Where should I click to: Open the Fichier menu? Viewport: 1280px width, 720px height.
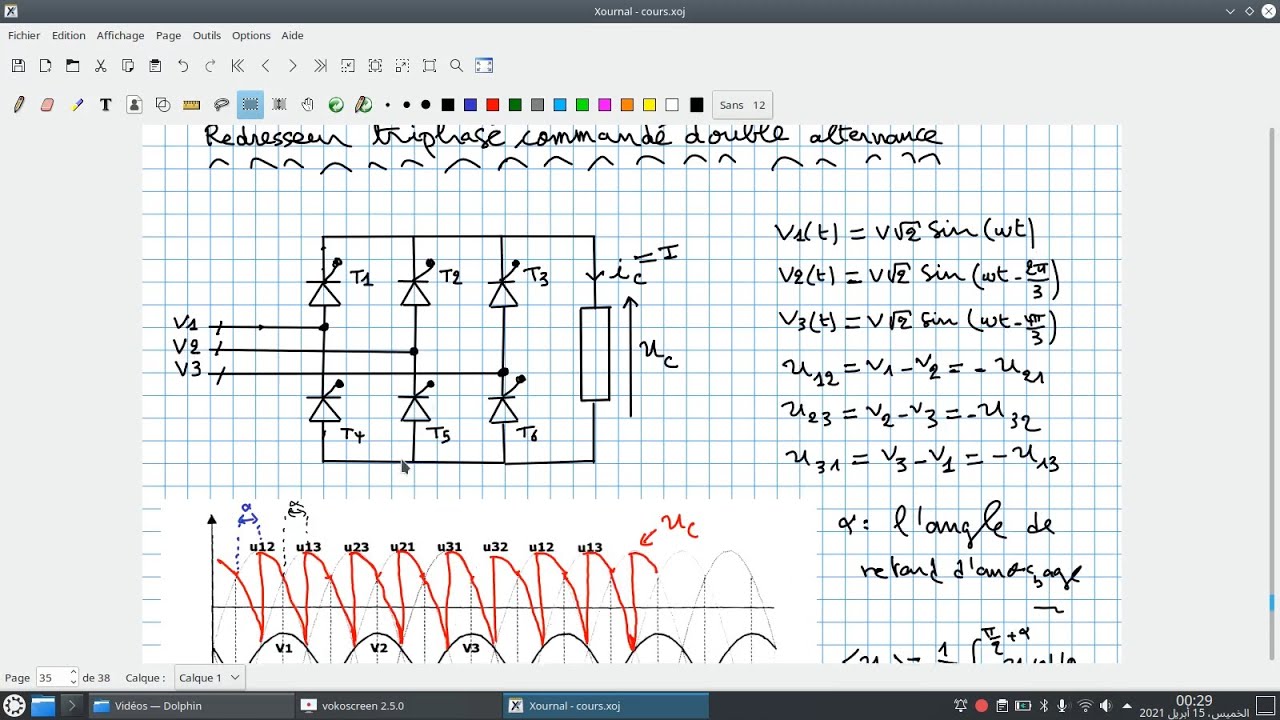[24, 35]
